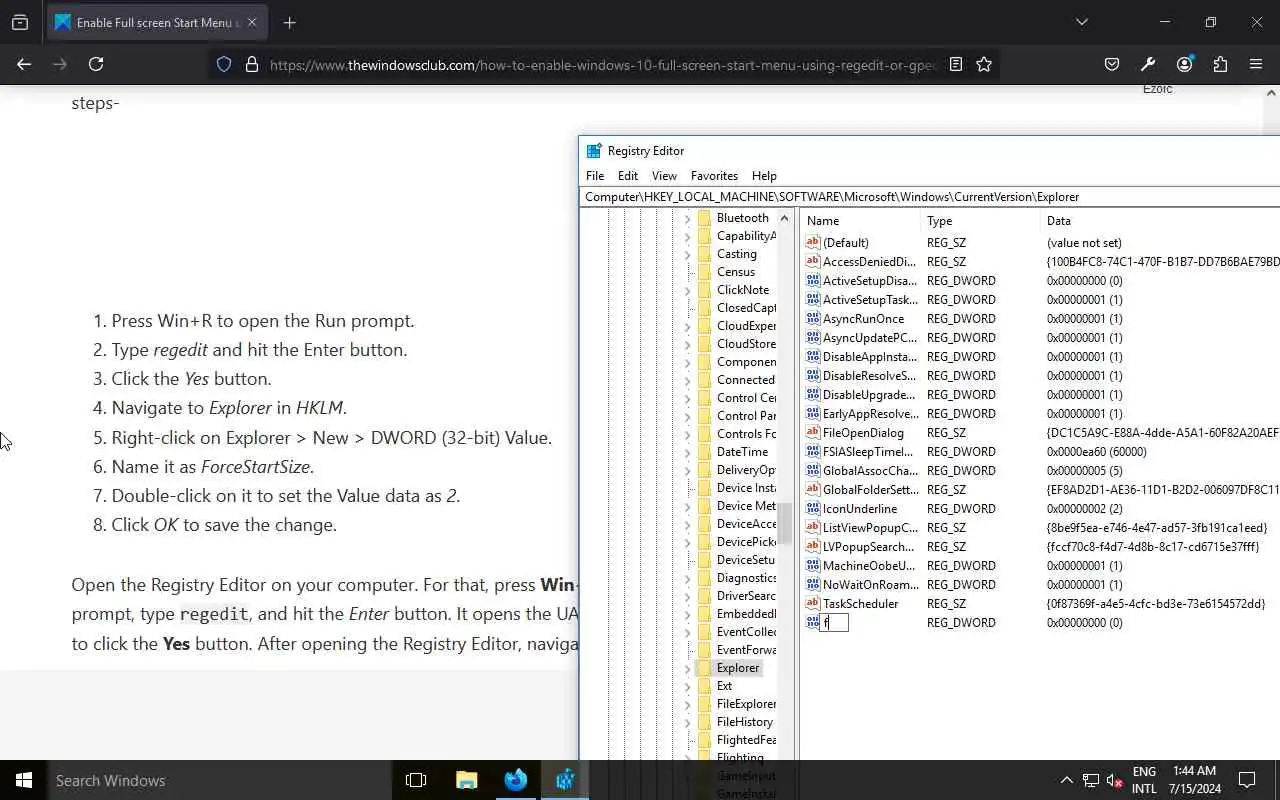Click the Type column header
This screenshot has width=1280, height=800.
[x=980, y=221]
